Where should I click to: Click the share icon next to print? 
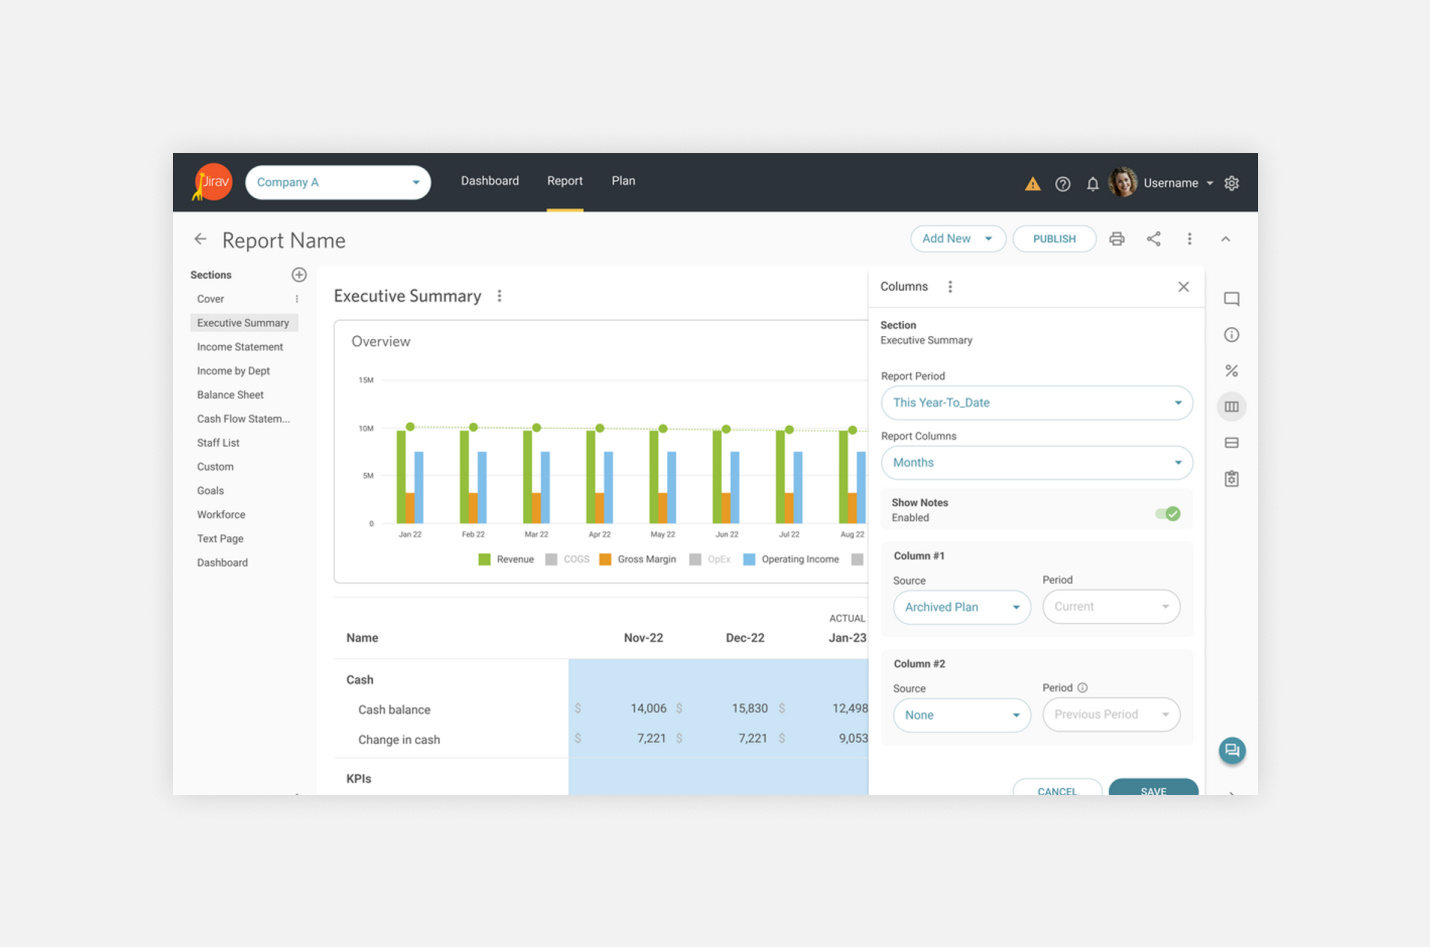pyautogui.click(x=1153, y=238)
